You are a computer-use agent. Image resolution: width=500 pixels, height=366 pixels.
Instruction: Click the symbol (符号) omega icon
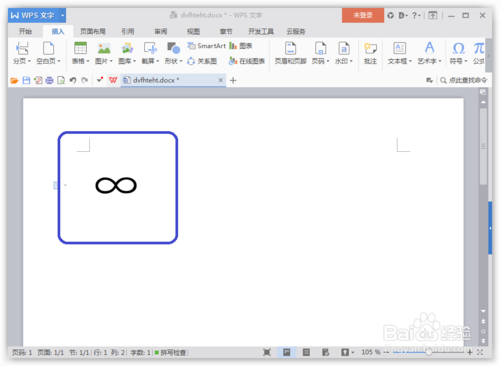pos(458,48)
